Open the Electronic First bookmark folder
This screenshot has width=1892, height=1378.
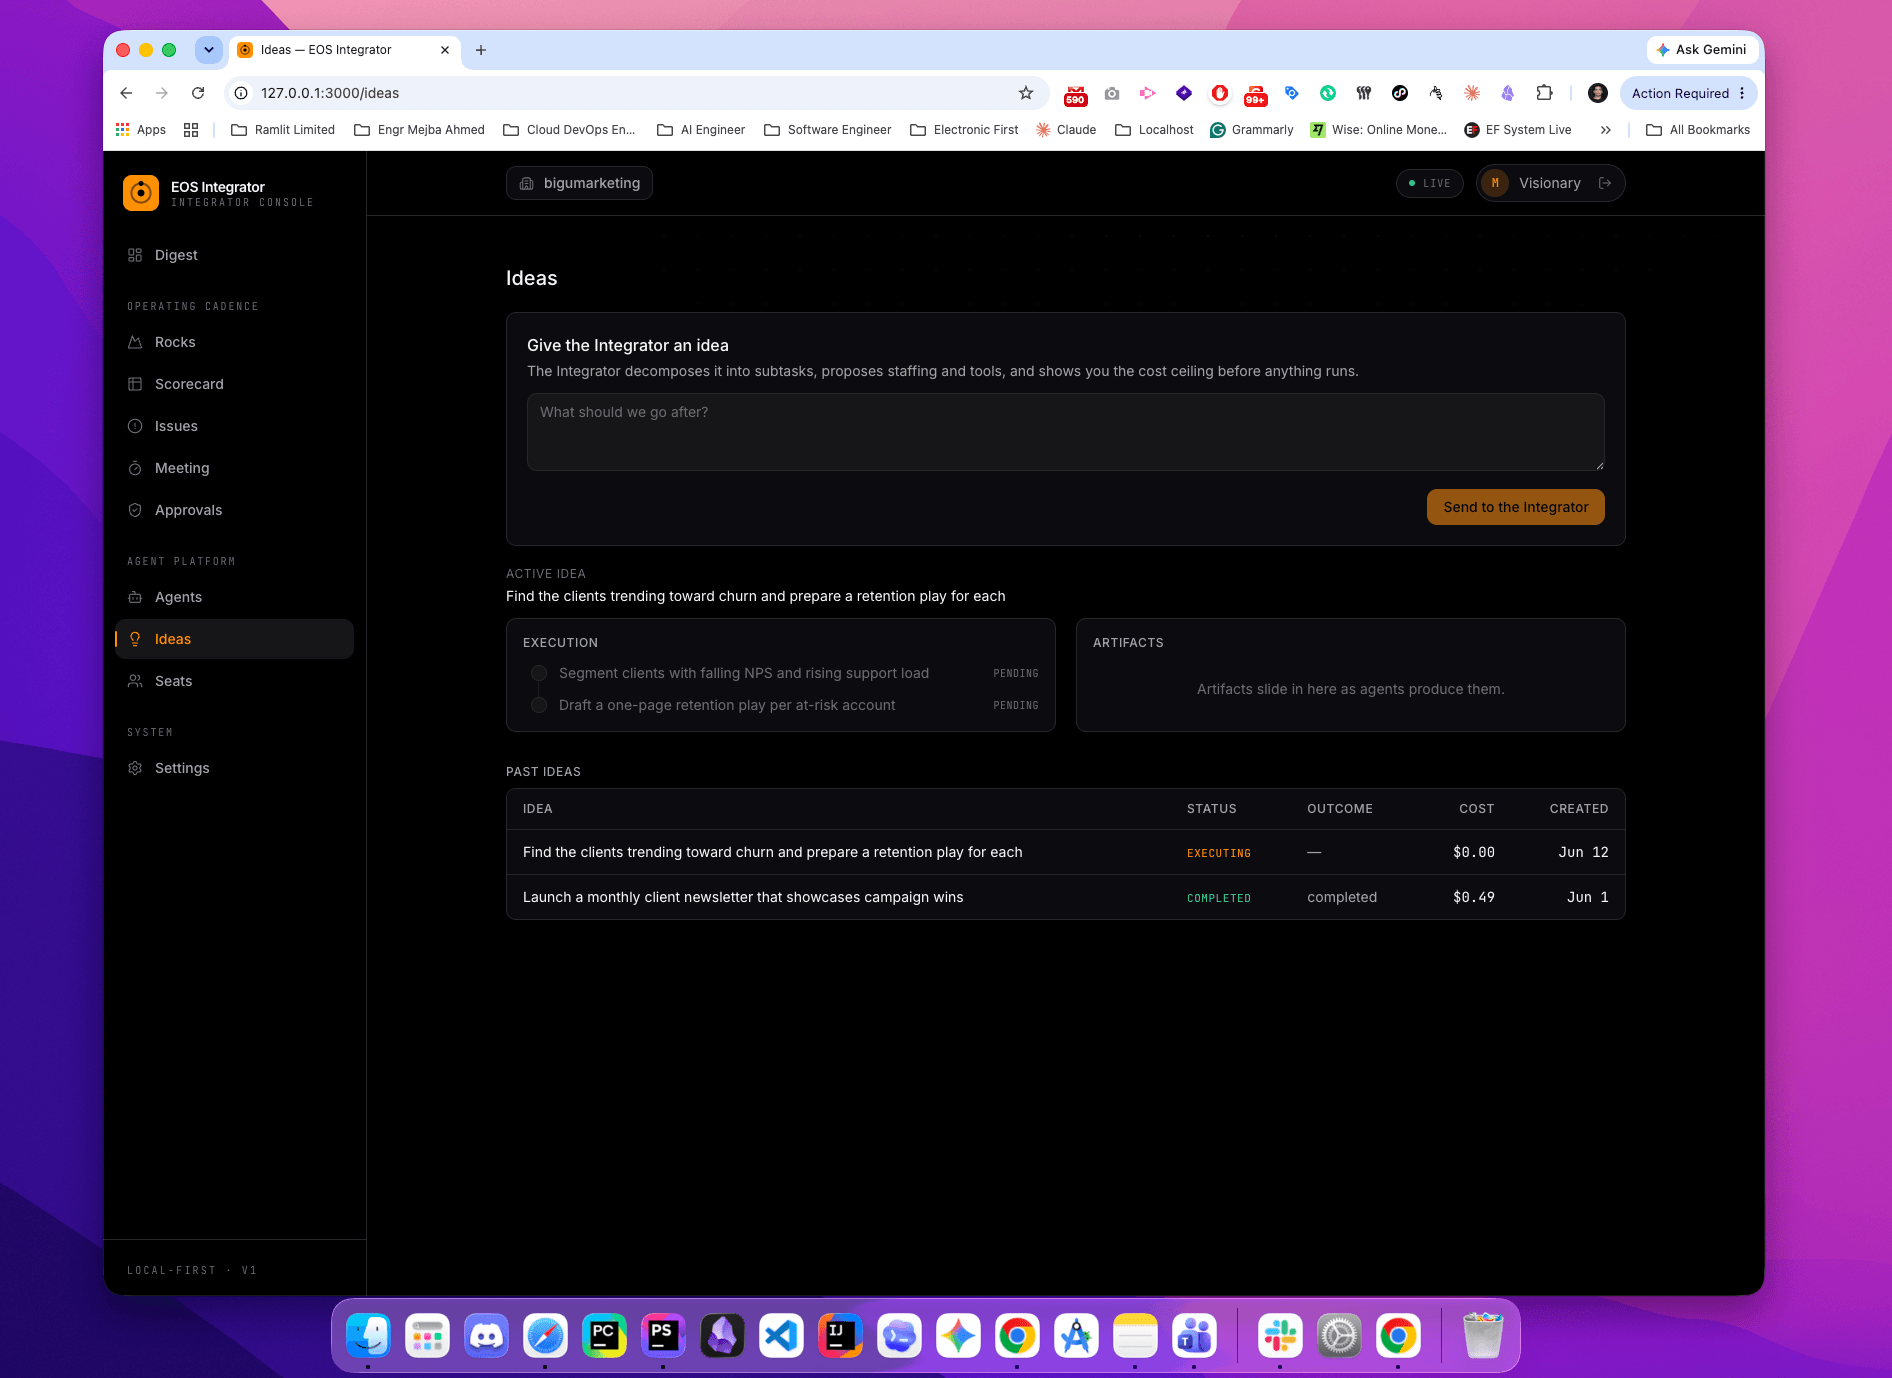(x=964, y=130)
